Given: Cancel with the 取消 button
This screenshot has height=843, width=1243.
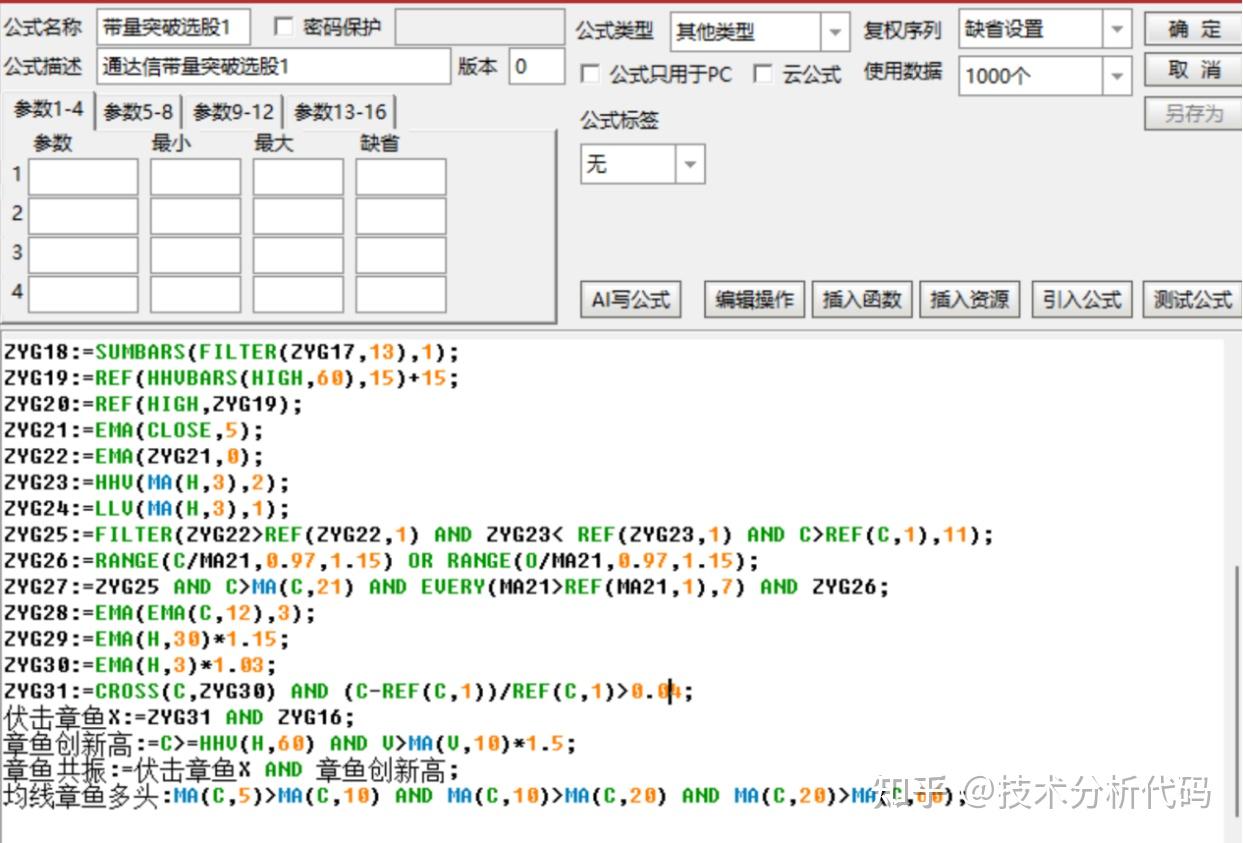Looking at the screenshot, I should pyautogui.click(x=1194, y=70).
